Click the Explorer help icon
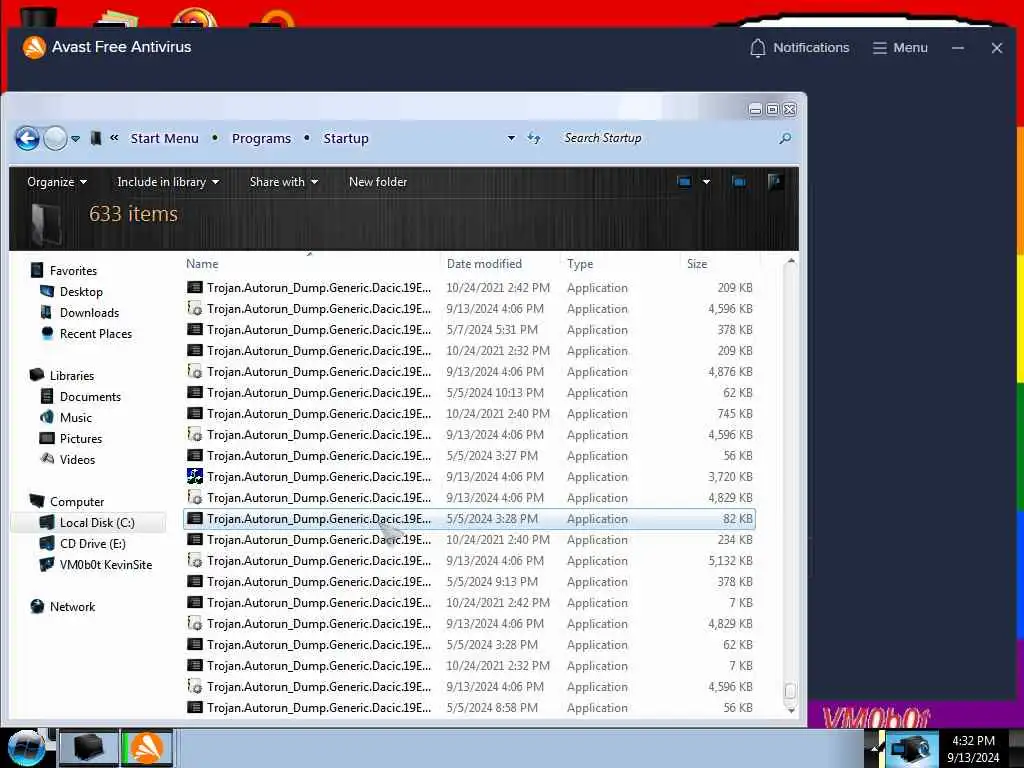The width and height of the screenshot is (1024, 768). tap(775, 181)
